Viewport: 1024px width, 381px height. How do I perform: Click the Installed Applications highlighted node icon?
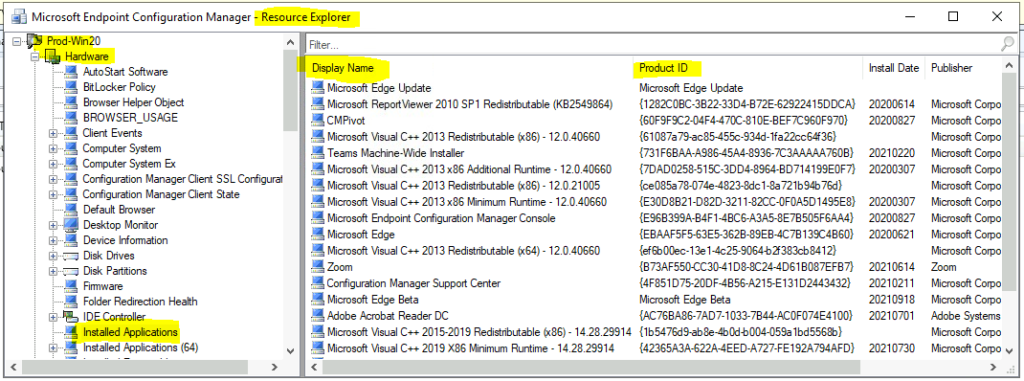tap(71, 332)
